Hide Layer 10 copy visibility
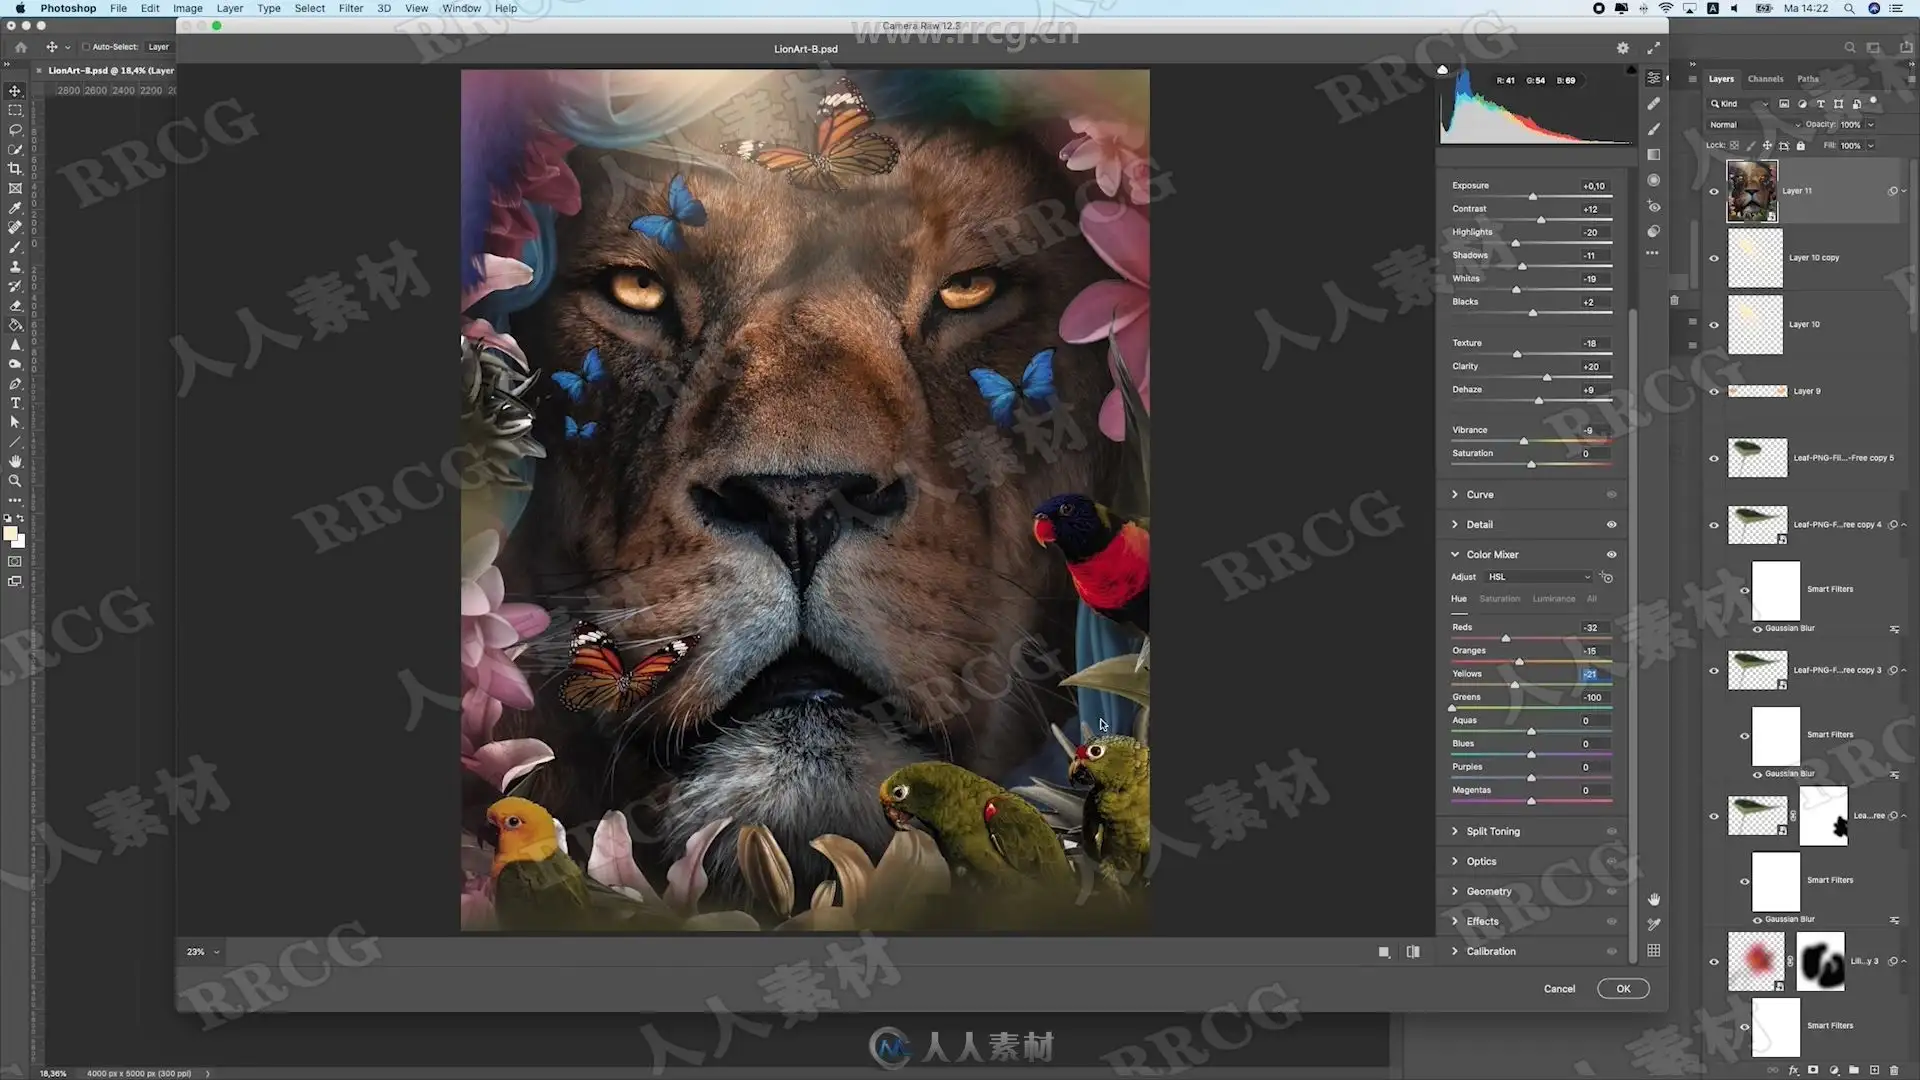Image resolution: width=1920 pixels, height=1080 pixels. tap(1714, 258)
